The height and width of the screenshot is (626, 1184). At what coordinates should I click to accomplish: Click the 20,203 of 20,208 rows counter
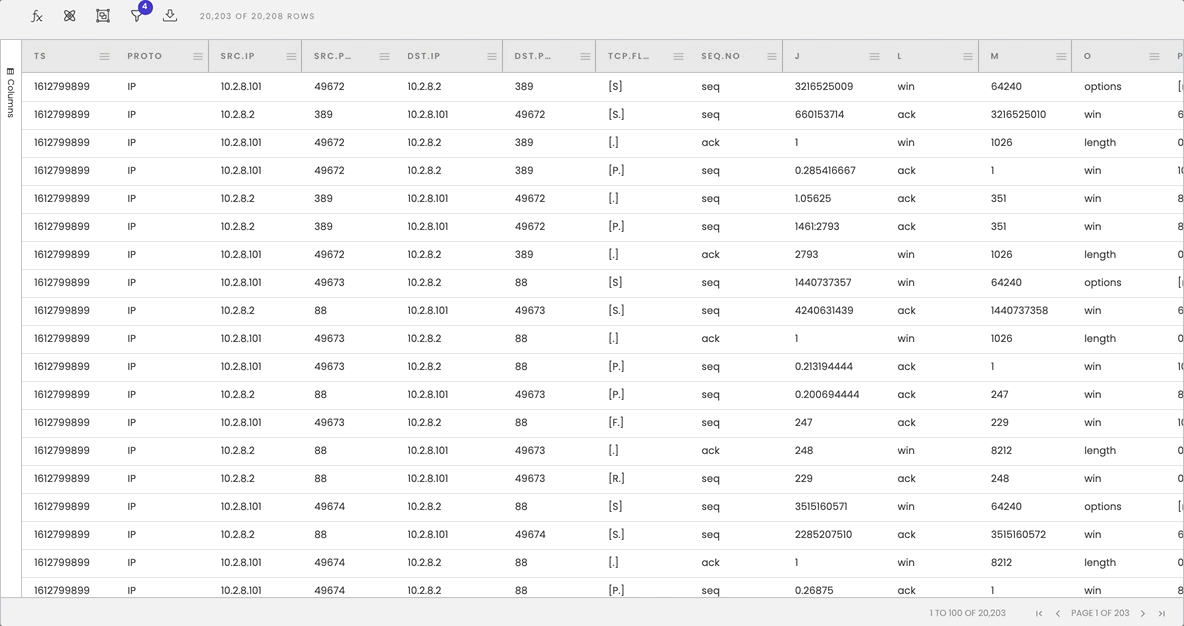click(x=257, y=16)
